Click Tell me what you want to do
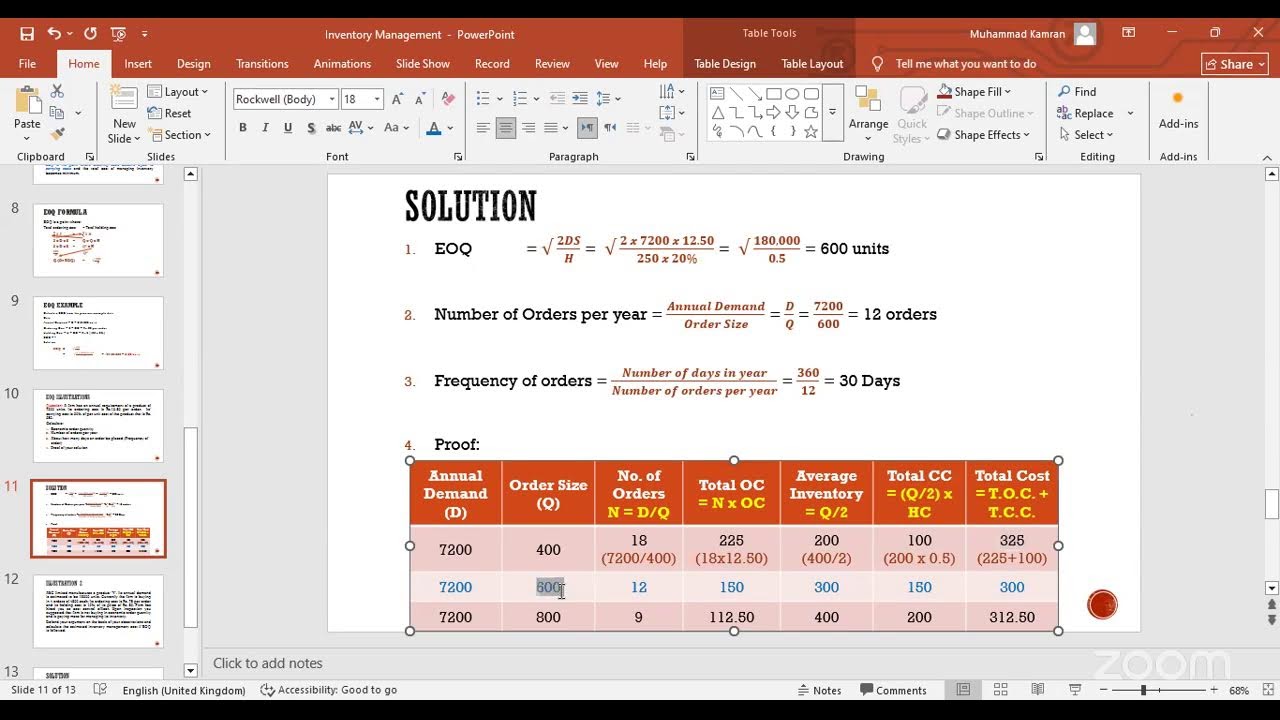1280x720 pixels. (965, 64)
